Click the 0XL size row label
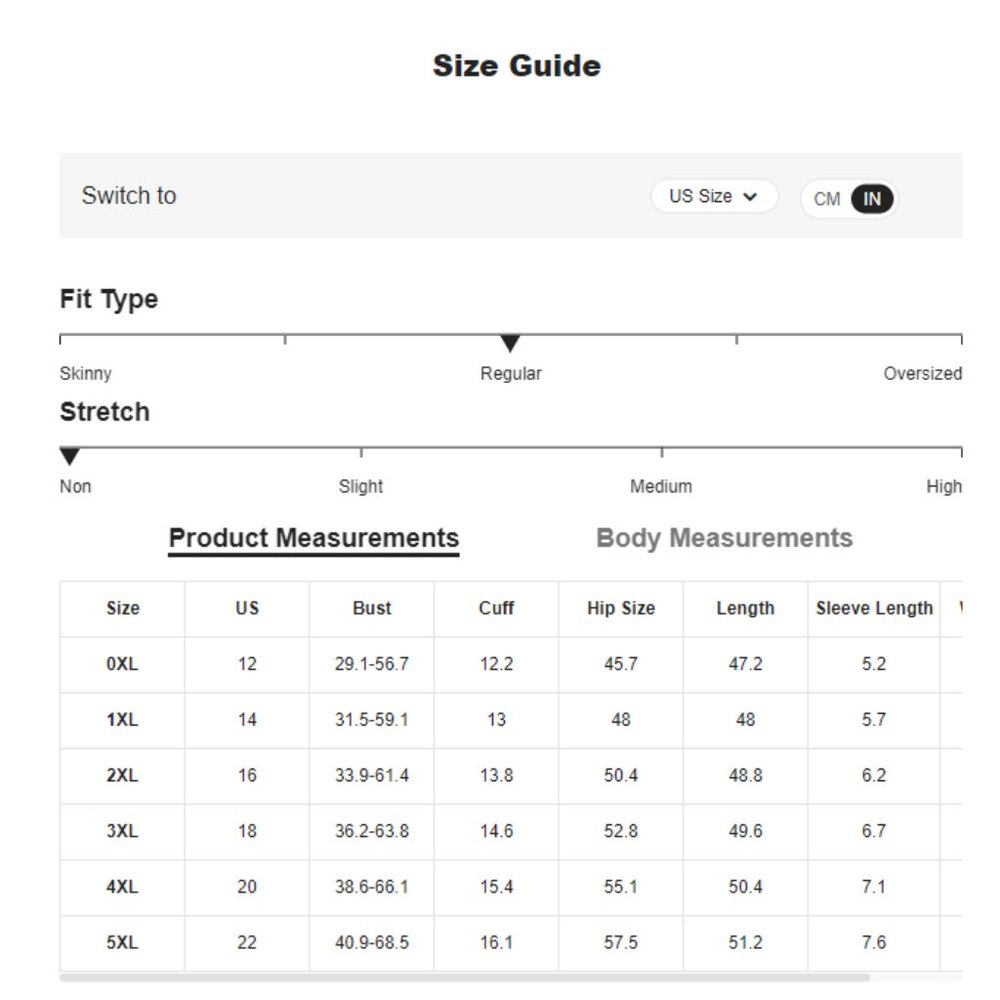 122,664
